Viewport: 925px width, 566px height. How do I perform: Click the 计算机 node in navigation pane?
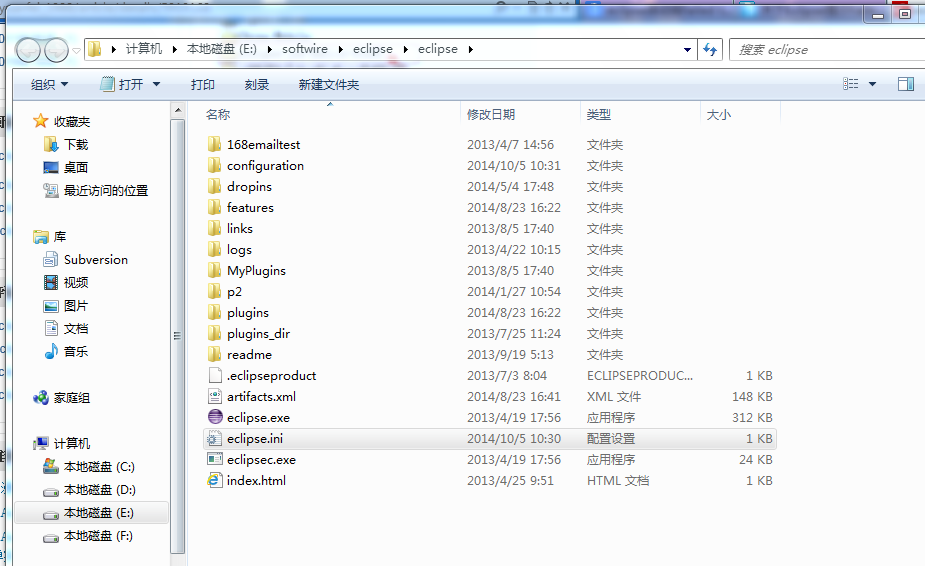click(71, 443)
